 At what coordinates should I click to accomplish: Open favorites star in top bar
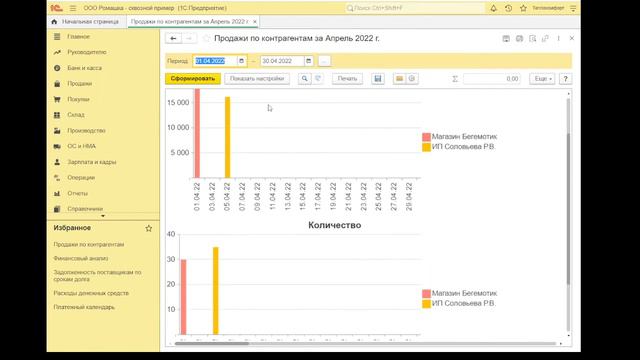[x=523, y=8]
